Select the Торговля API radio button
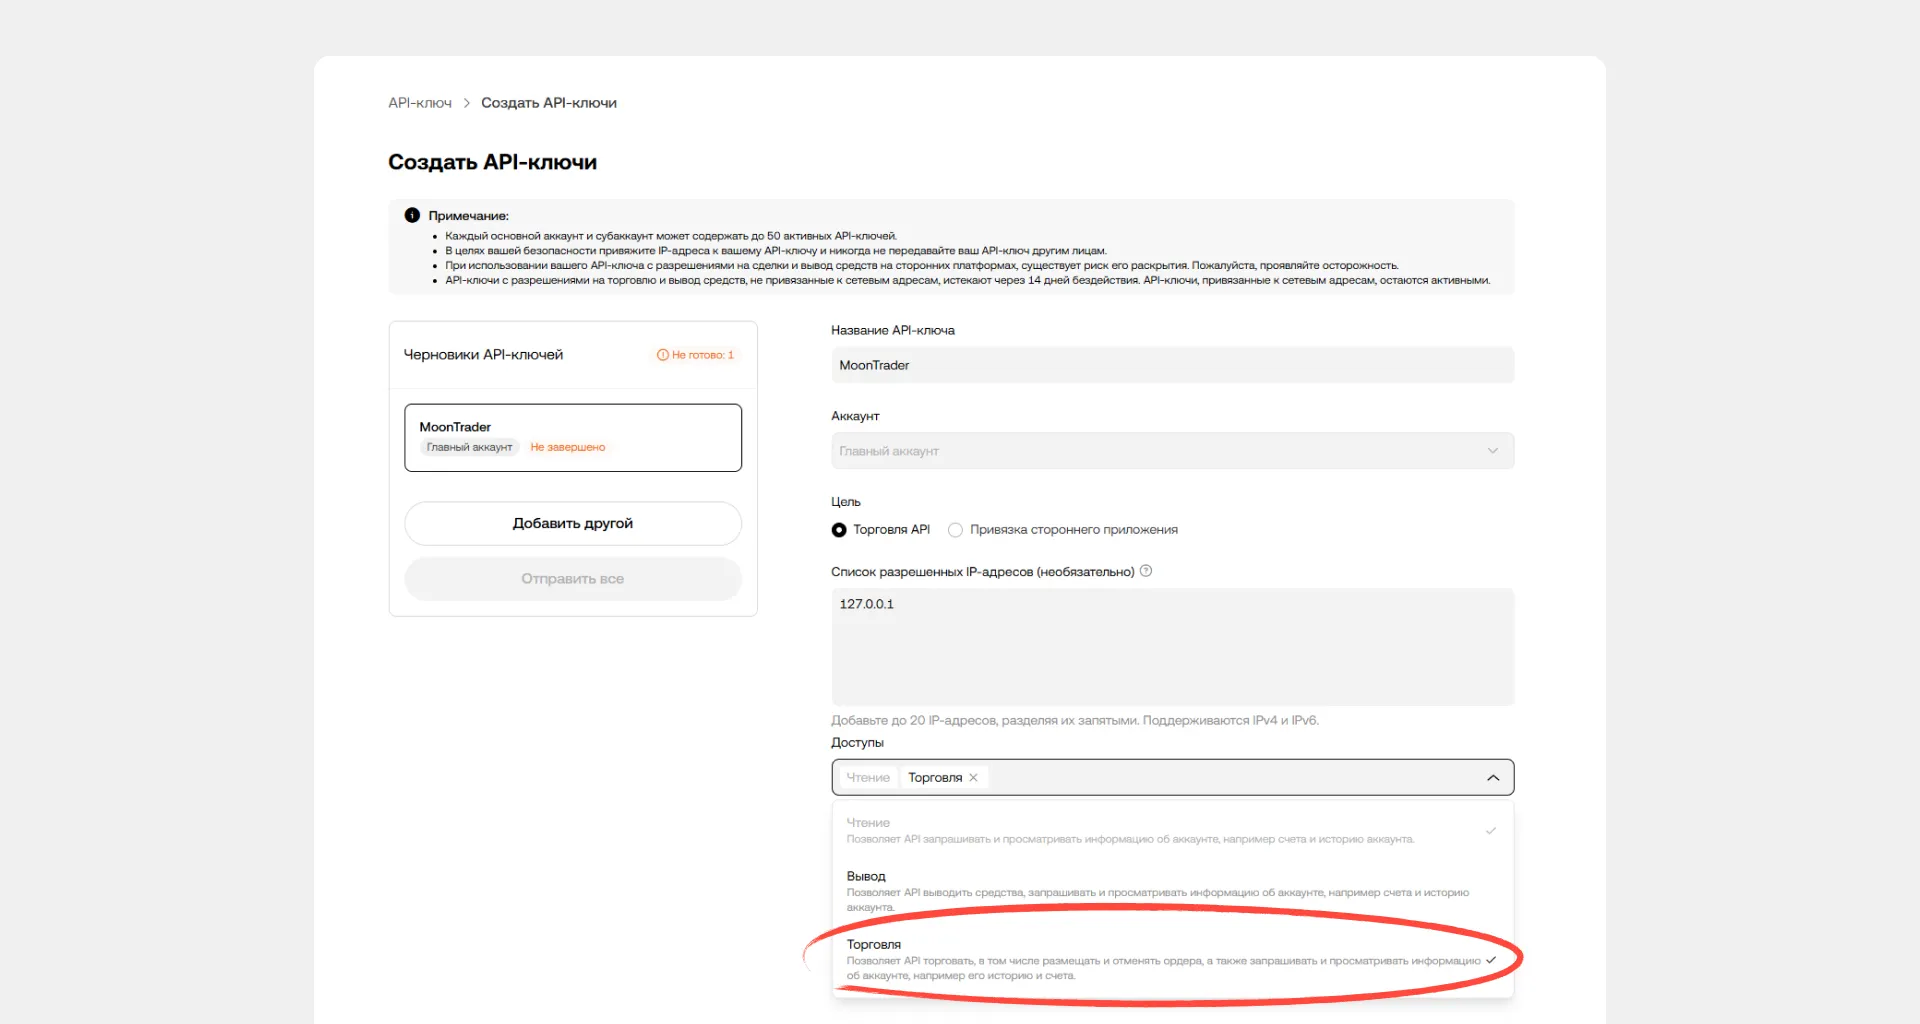This screenshot has width=1920, height=1024. click(x=839, y=530)
